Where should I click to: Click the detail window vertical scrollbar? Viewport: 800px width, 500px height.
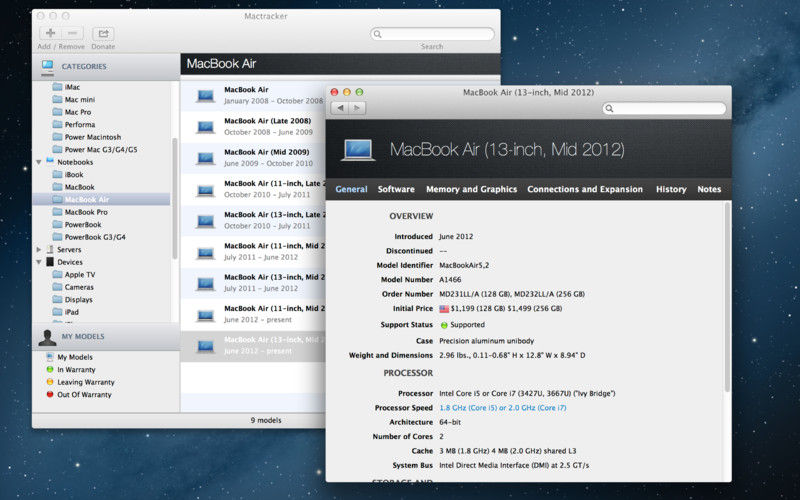(x=727, y=297)
